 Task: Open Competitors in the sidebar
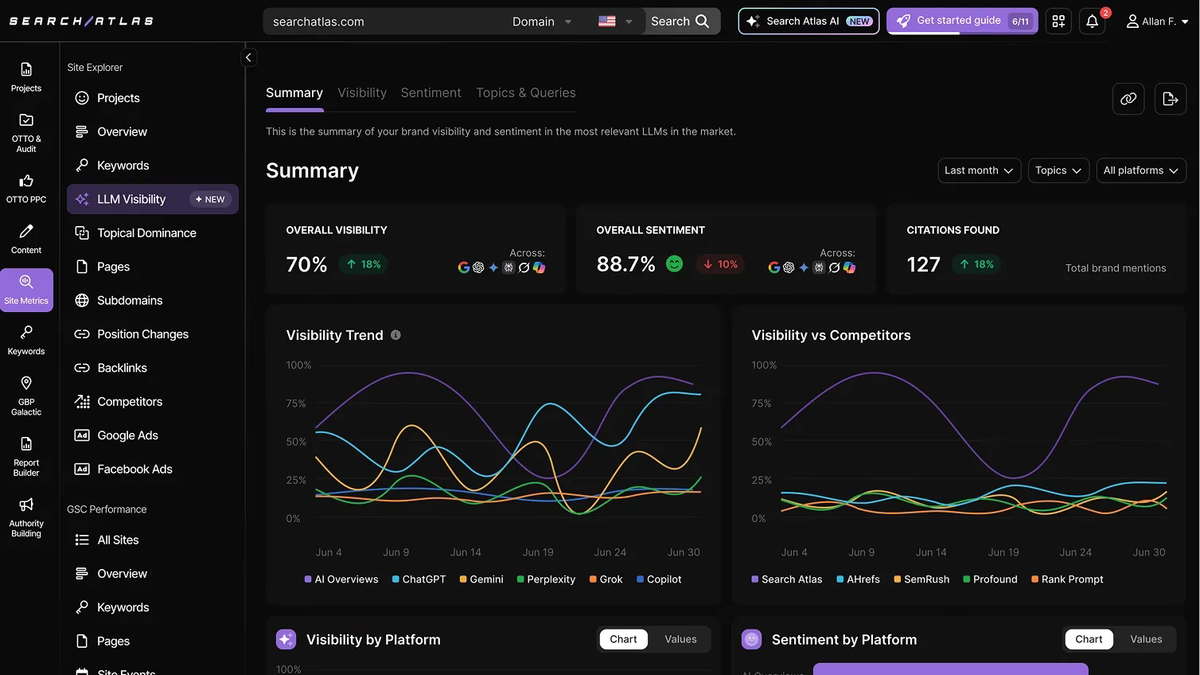pyautogui.click(x=152, y=402)
